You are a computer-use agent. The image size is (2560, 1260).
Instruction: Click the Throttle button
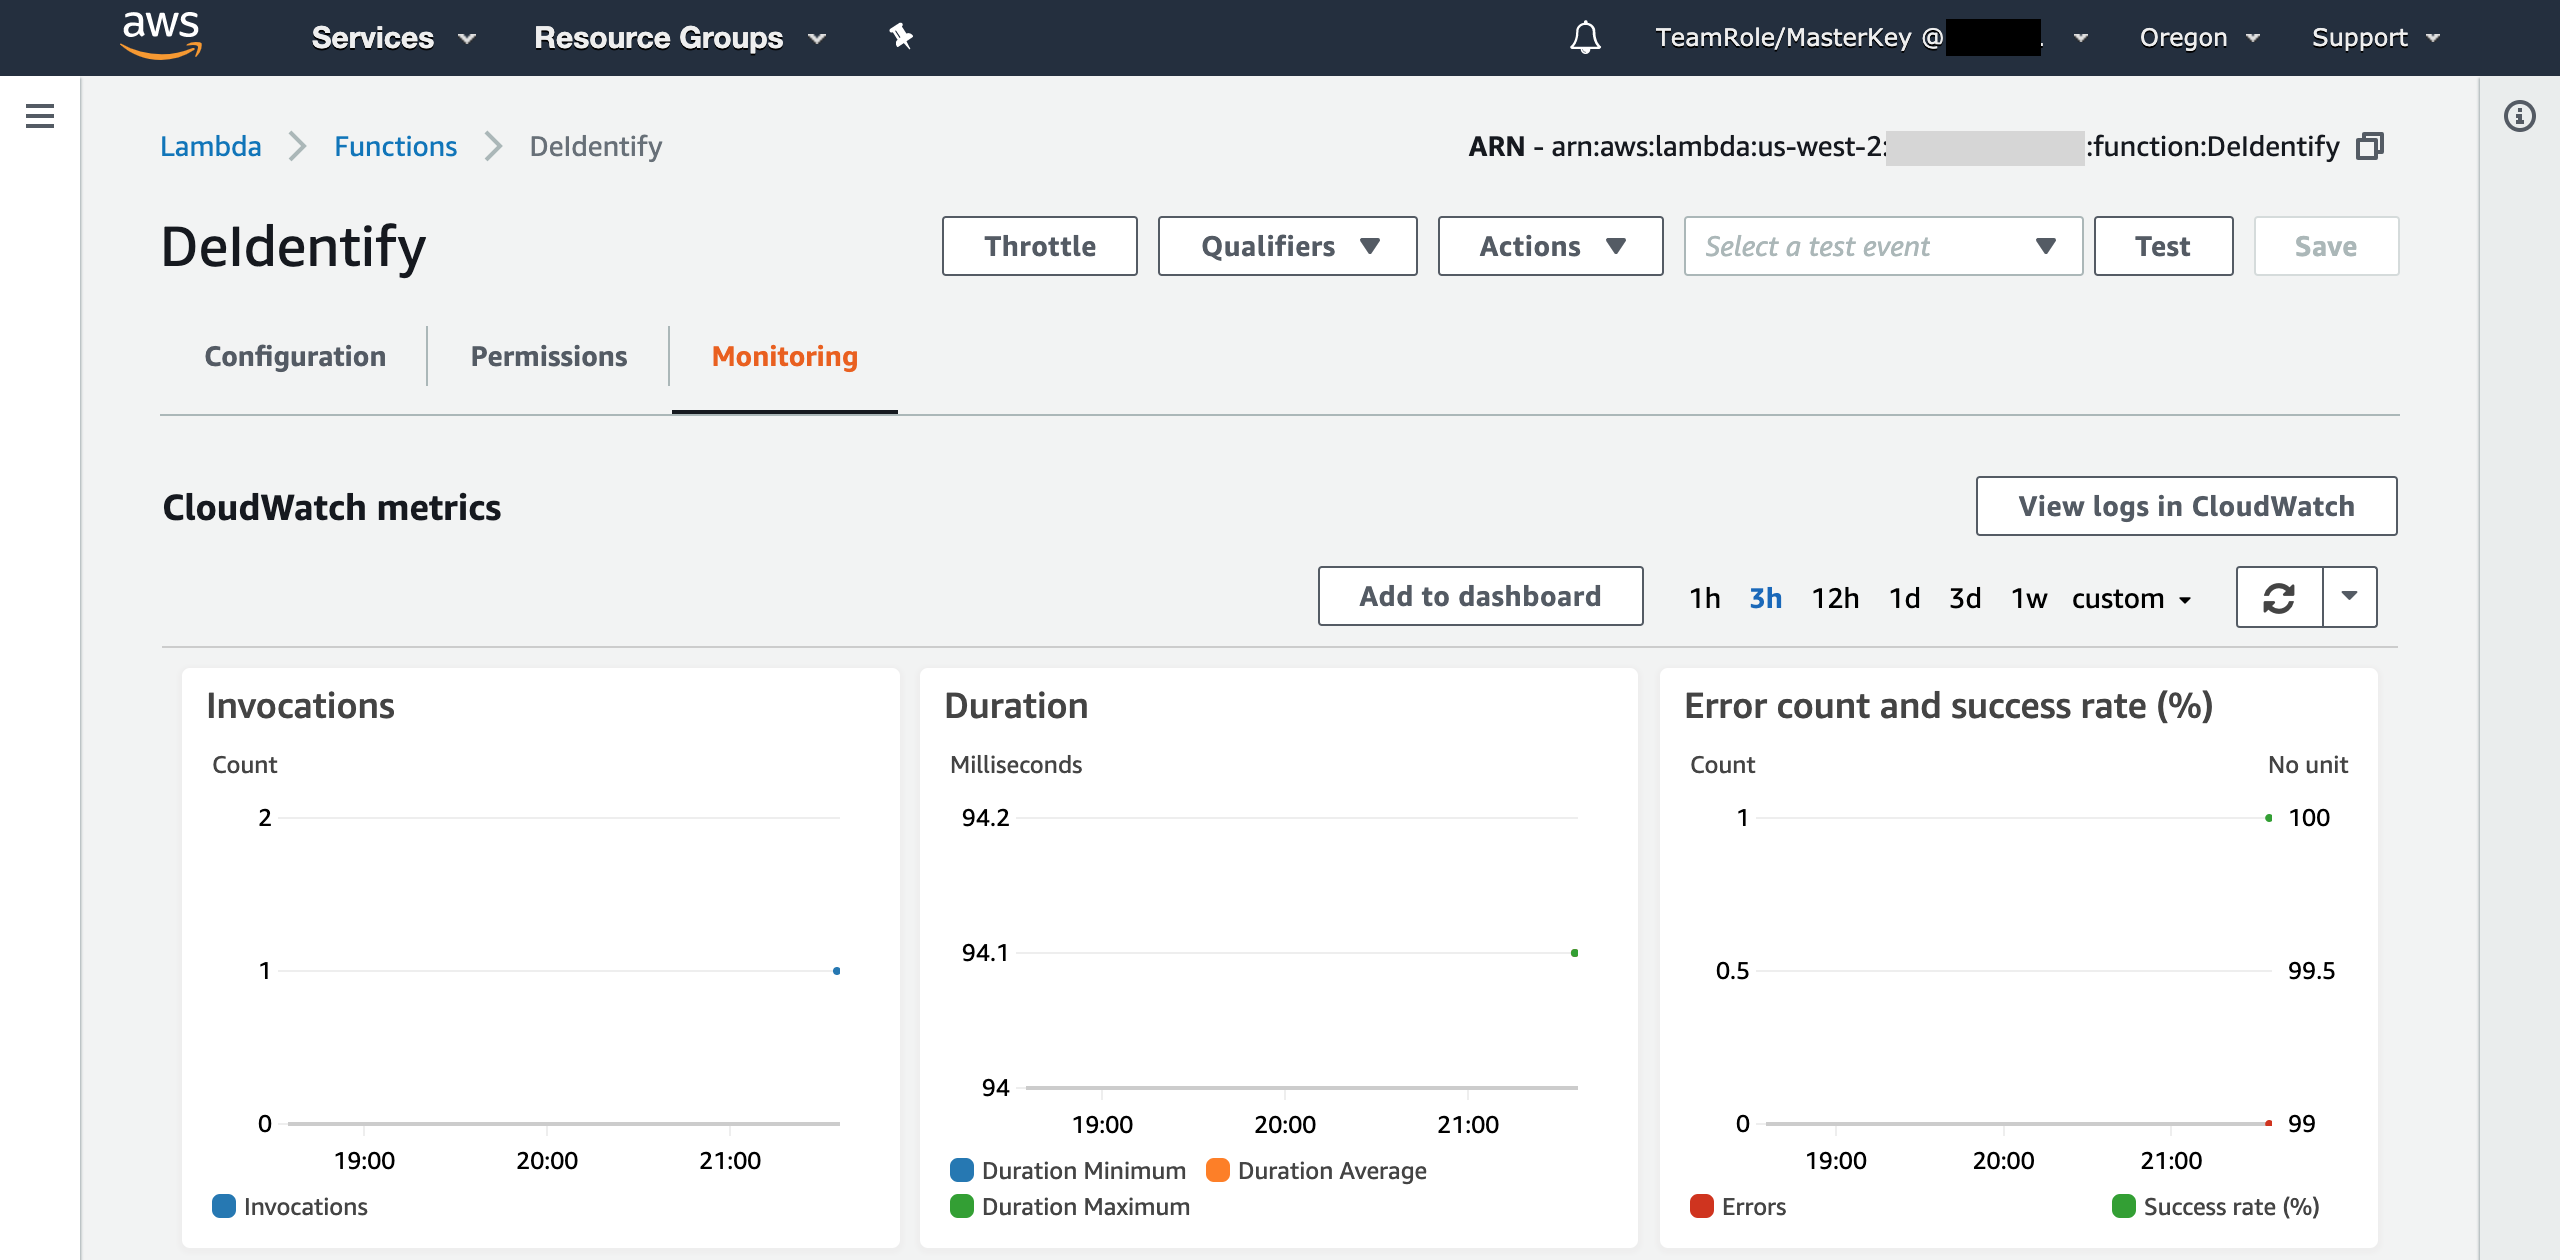[x=1040, y=246]
